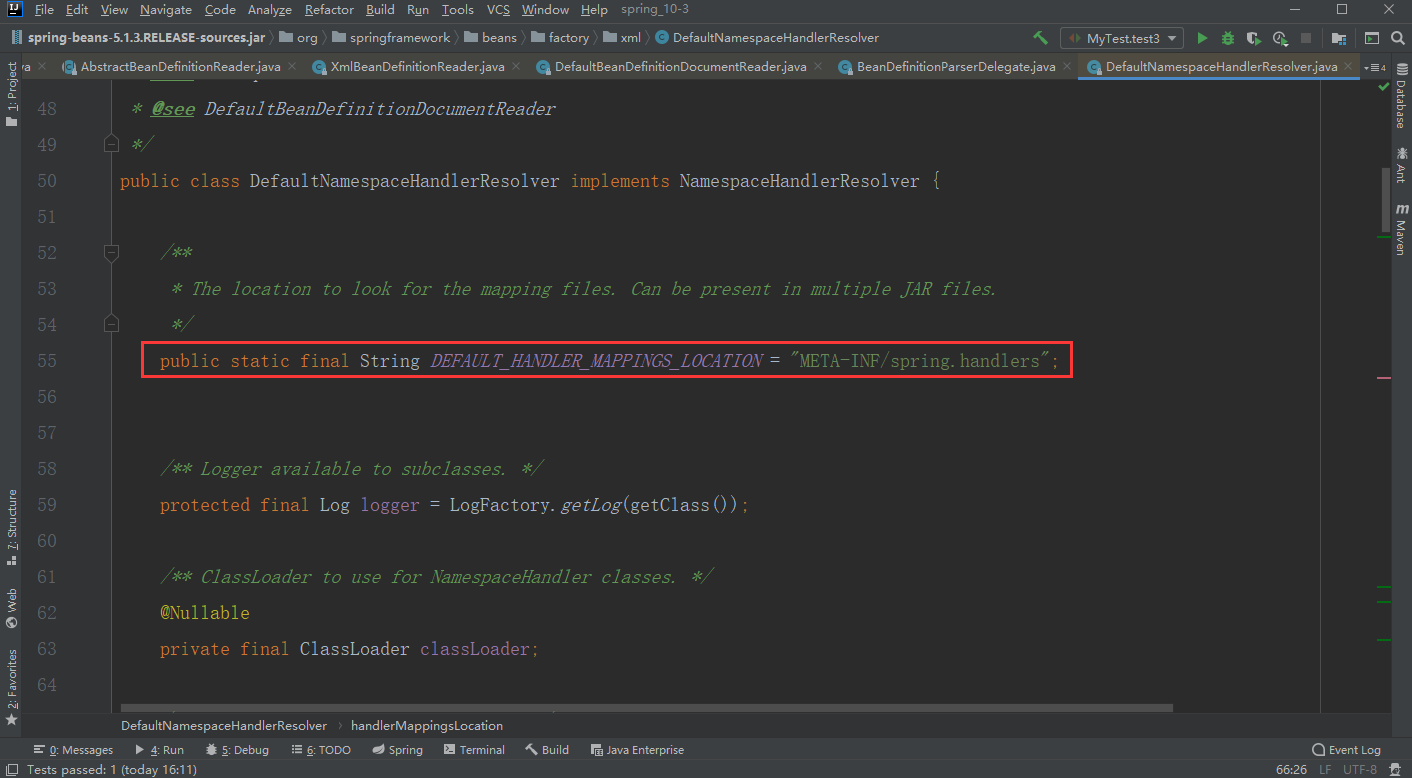
Task: Open the Navigate menu
Action: point(166,10)
